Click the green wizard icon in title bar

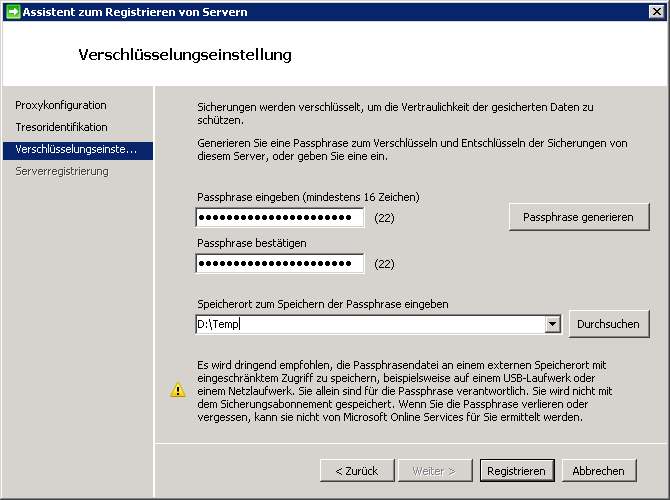coord(13,12)
